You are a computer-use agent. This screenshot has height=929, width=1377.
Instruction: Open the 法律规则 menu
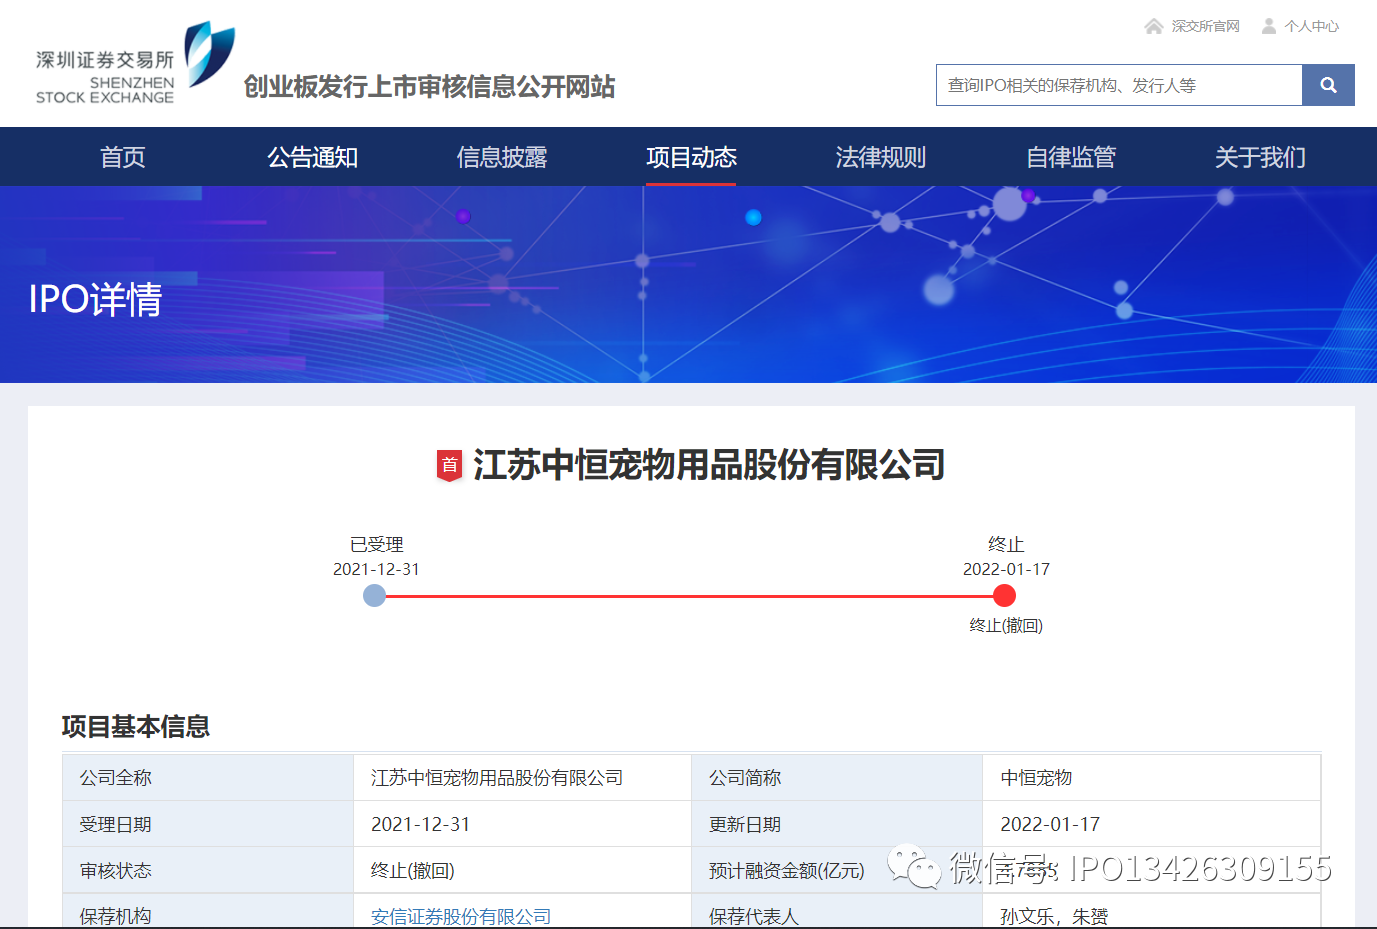pyautogui.click(x=881, y=157)
